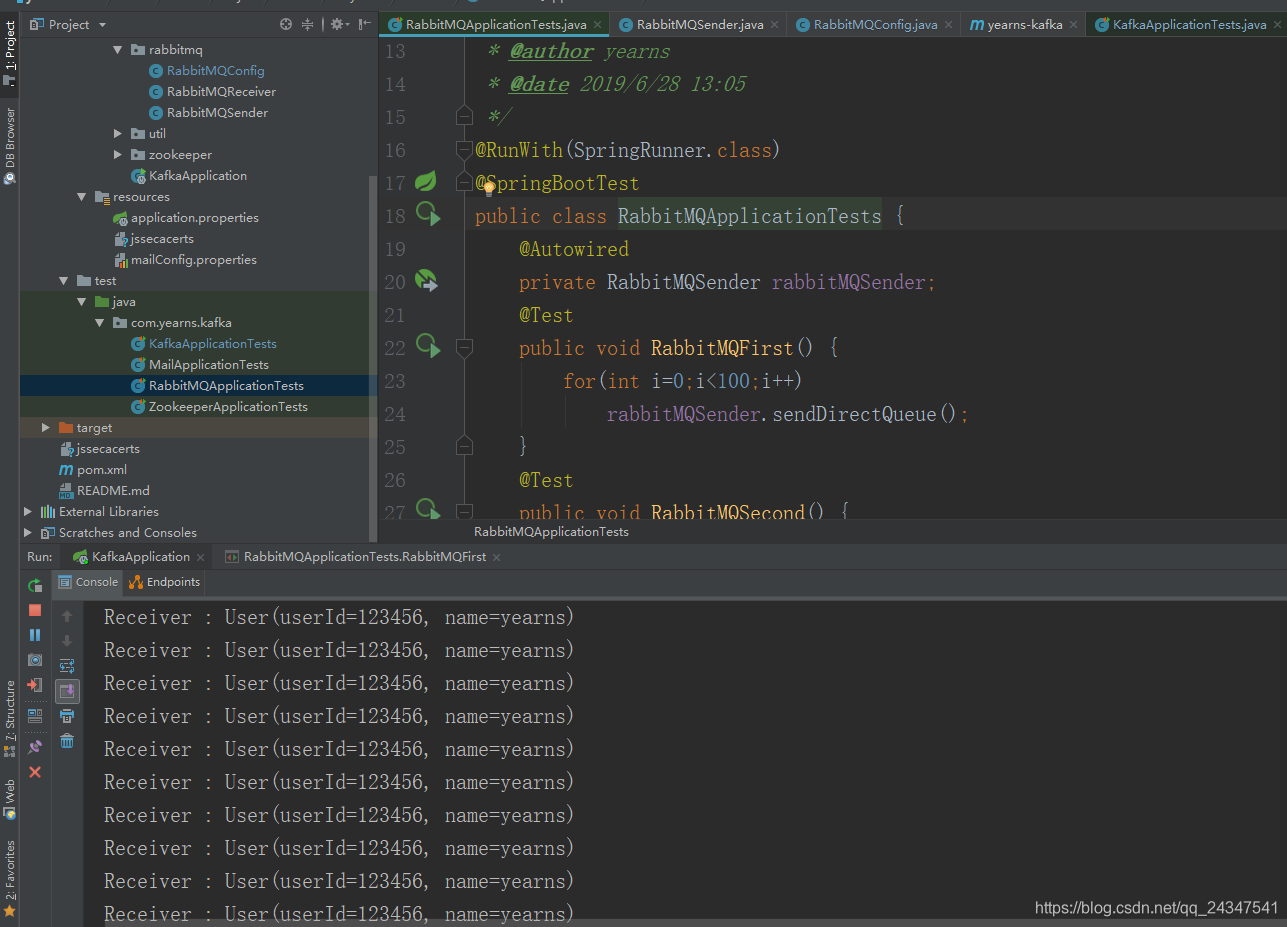Fold the @RunWith annotation block on line 16
This screenshot has width=1287, height=927.
click(463, 150)
